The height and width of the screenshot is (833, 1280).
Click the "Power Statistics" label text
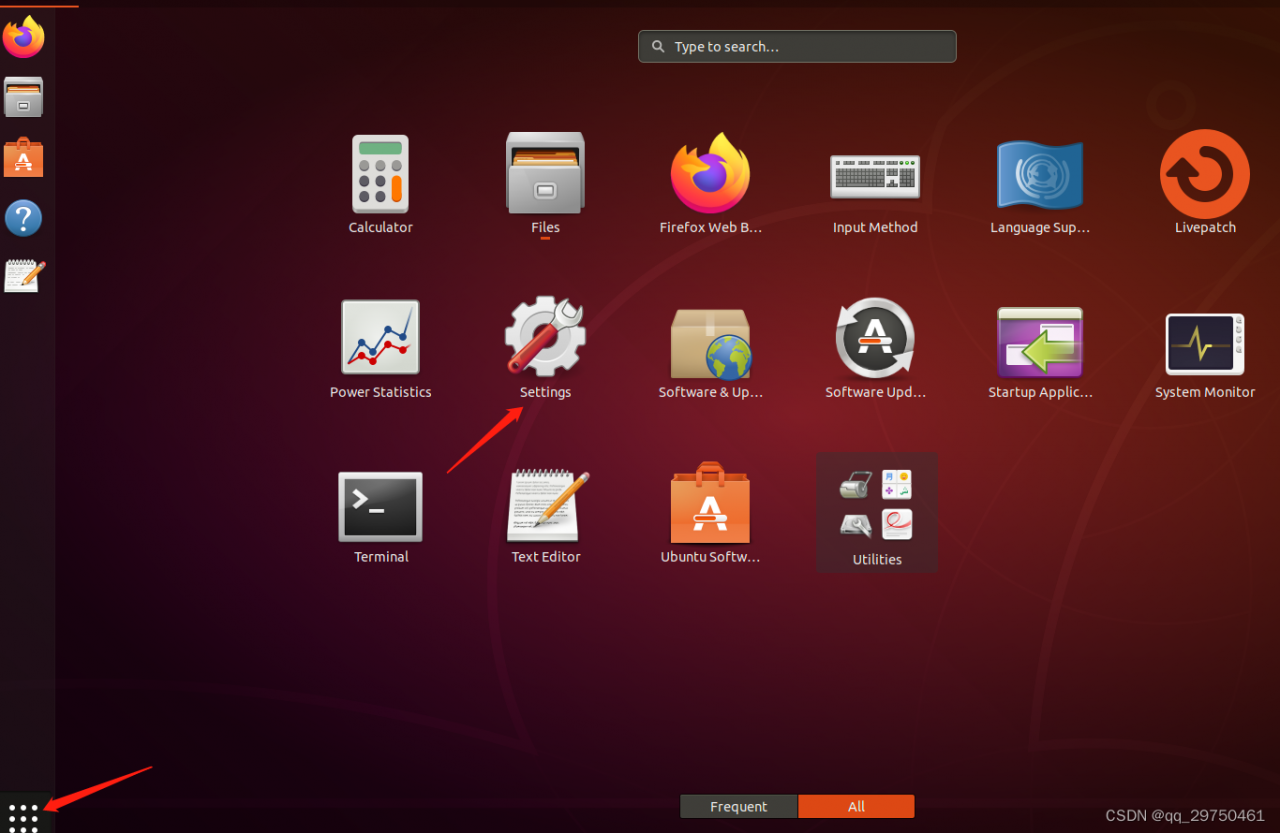381,393
